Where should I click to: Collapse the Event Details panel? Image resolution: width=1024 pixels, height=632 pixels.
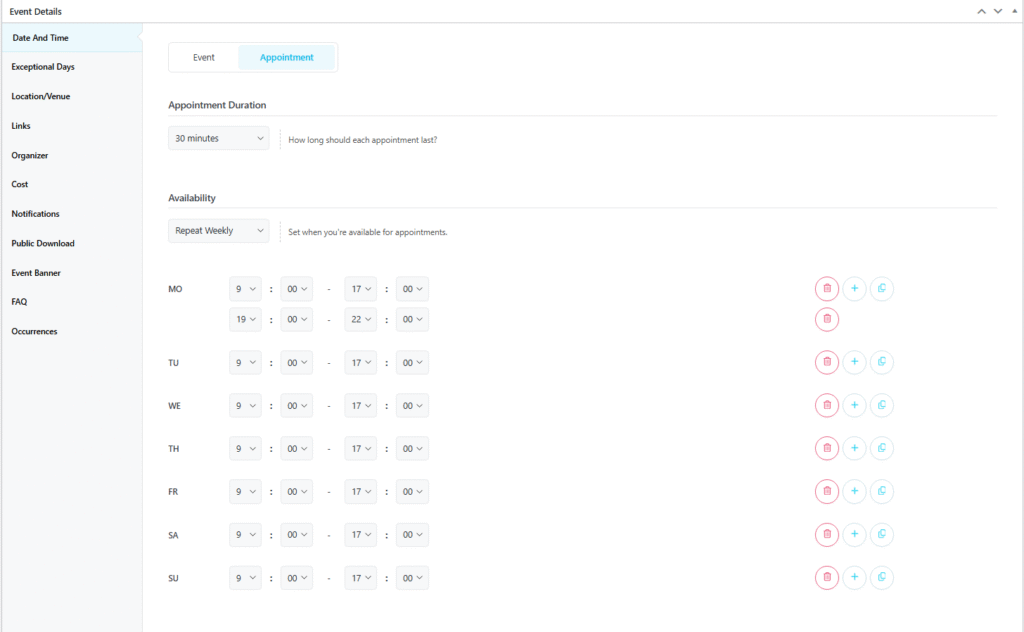pos(1014,11)
